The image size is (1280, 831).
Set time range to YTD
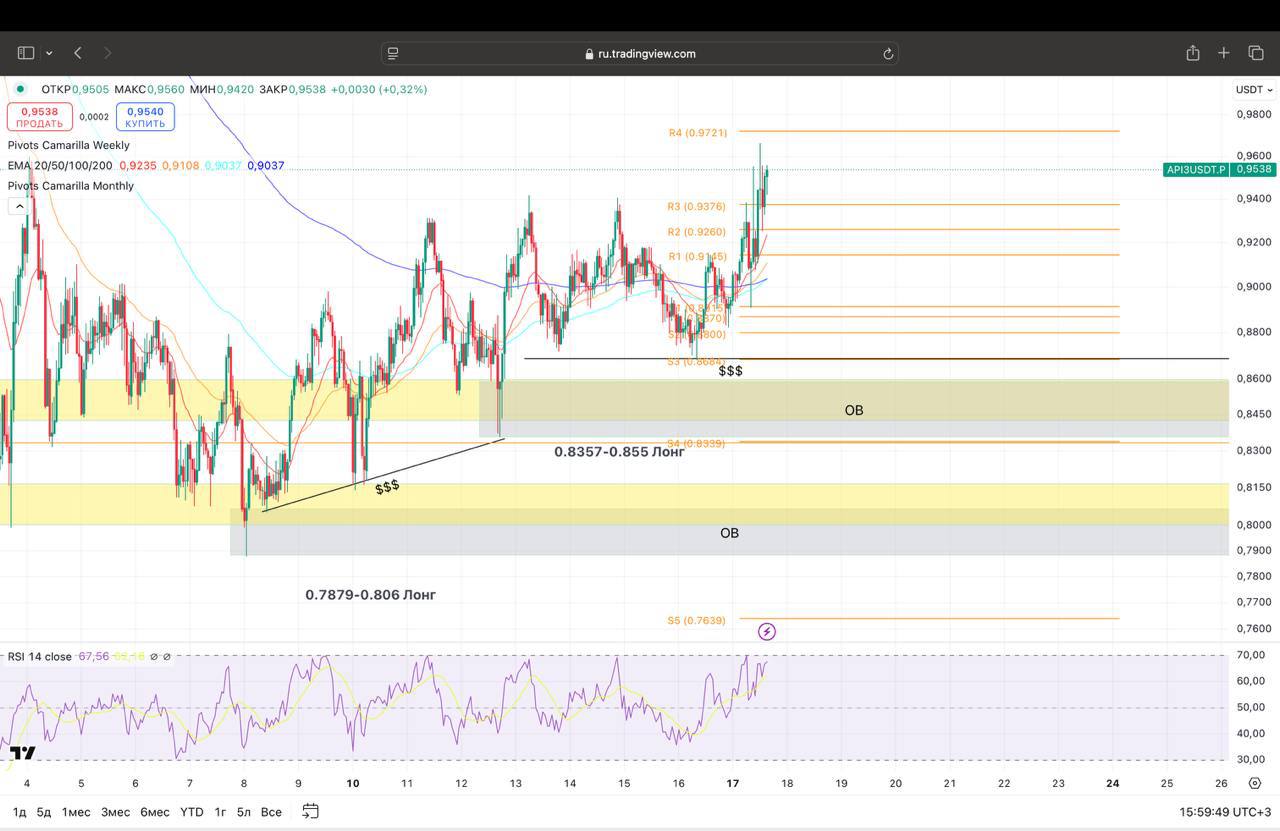pos(191,811)
